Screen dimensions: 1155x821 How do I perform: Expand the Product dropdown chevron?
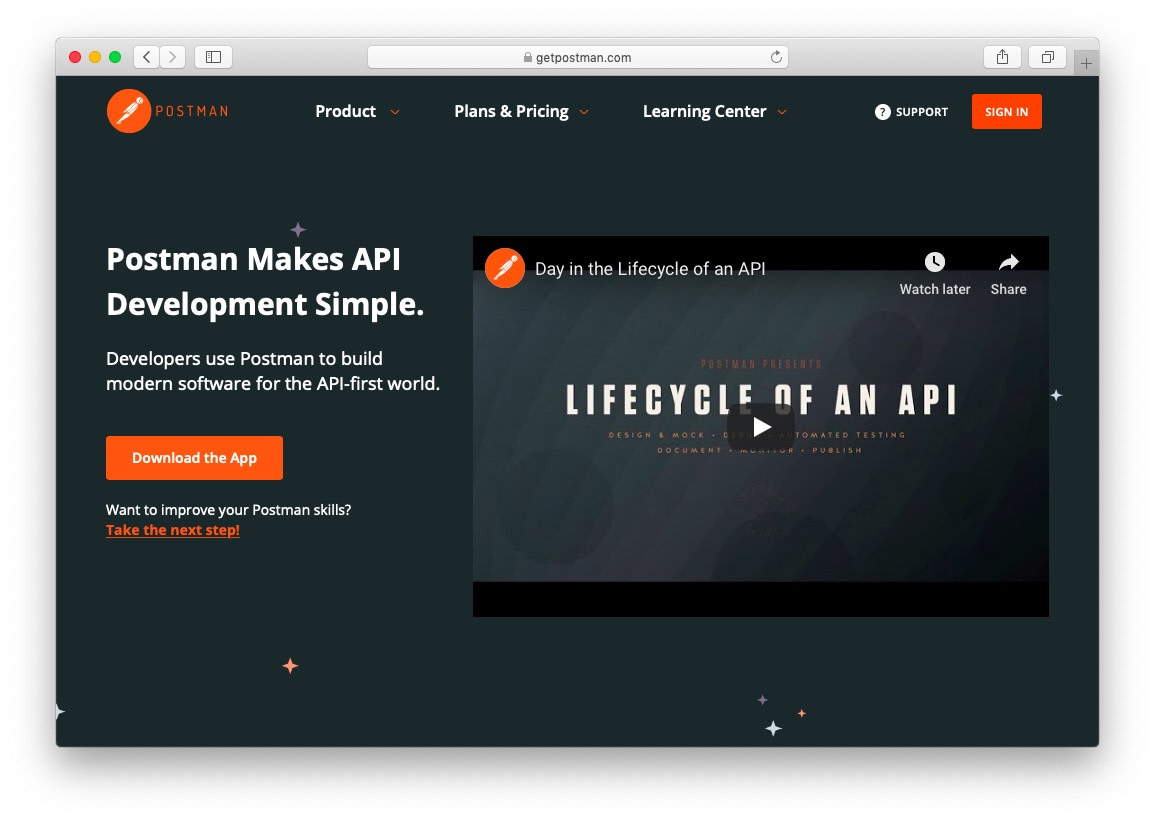tap(395, 112)
